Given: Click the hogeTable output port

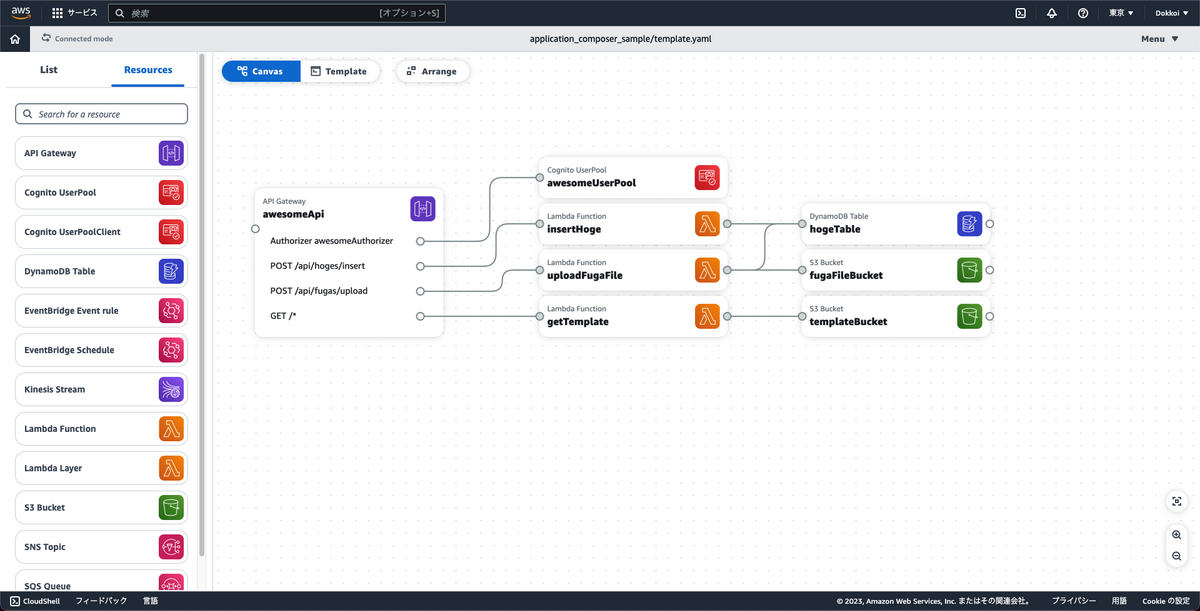Looking at the screenshot, I should [x=990, y=224].
